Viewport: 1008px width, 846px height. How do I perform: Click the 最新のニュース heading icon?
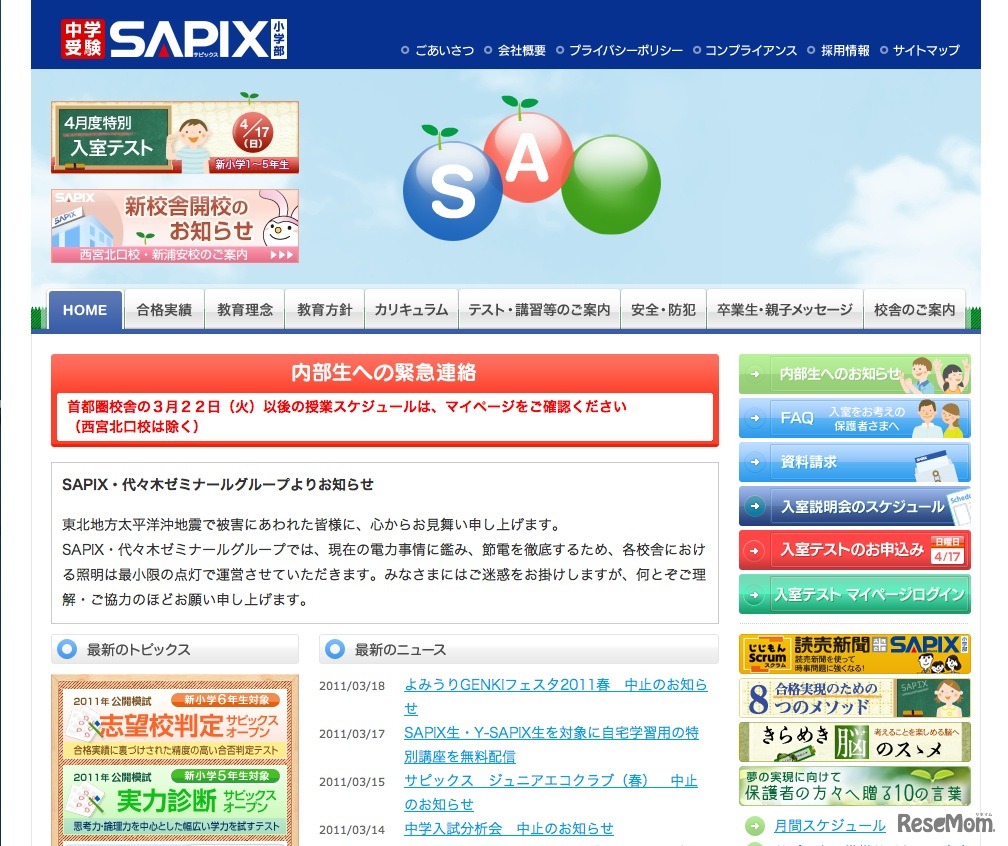[x=334, y=649]
